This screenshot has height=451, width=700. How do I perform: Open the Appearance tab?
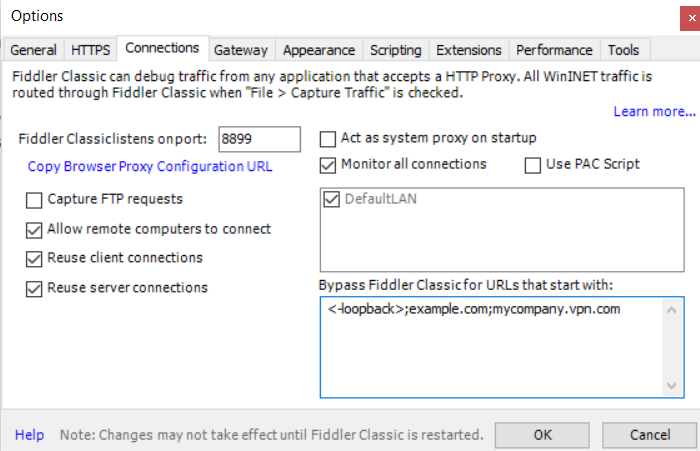tap(318, 50)
